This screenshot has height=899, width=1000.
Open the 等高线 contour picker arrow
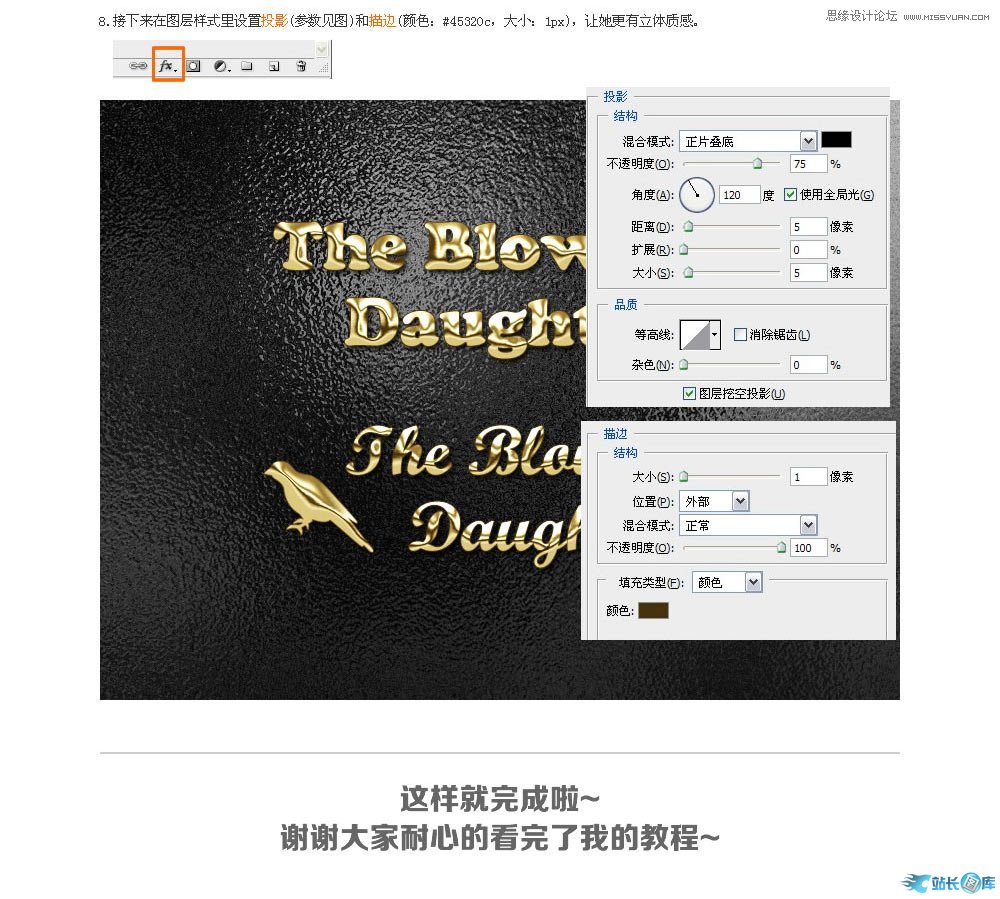pos(715,335)
